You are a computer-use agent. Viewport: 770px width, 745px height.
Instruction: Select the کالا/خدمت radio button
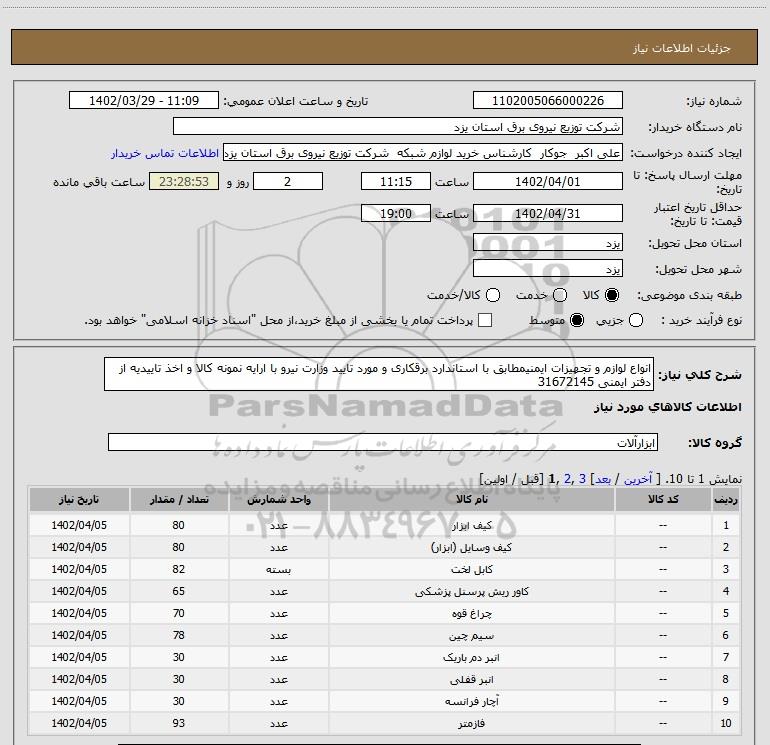[x=493, y=295]
